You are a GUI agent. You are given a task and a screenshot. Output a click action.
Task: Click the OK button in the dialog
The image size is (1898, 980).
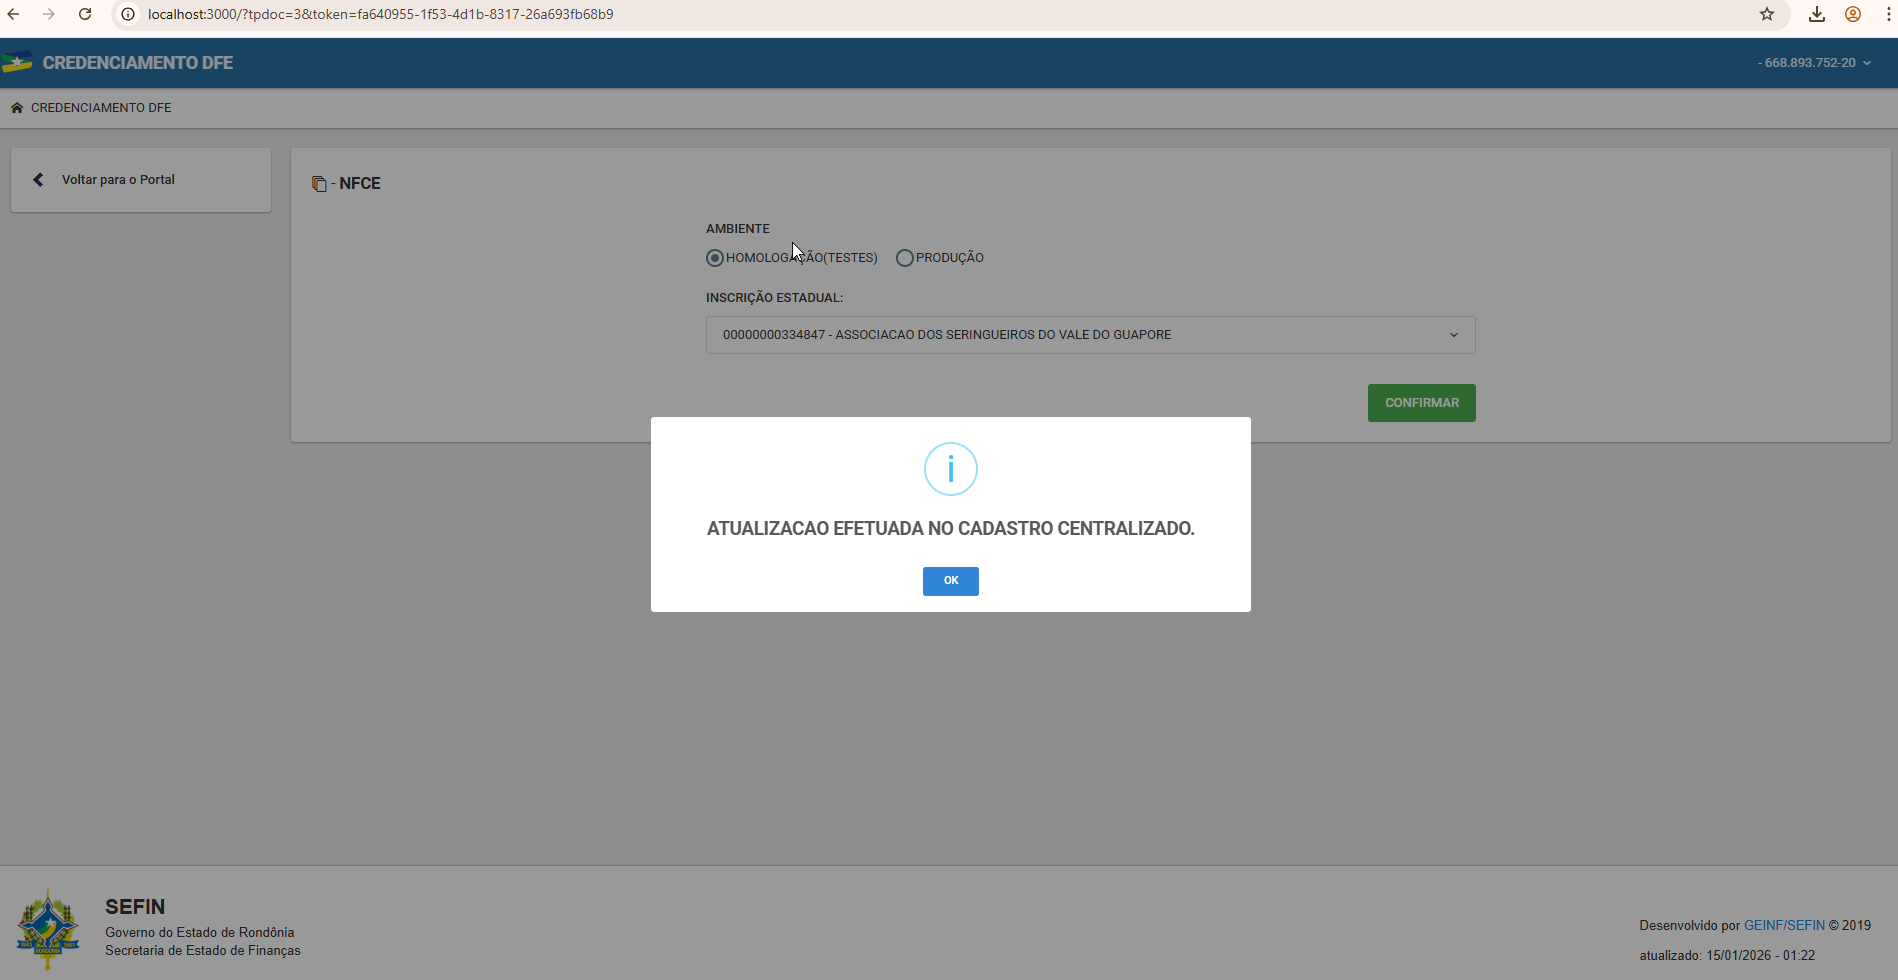[950, 581]
